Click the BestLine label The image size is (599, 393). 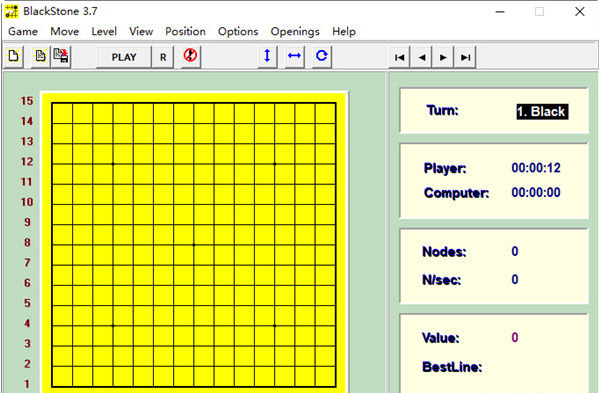(x=452, y=367)
